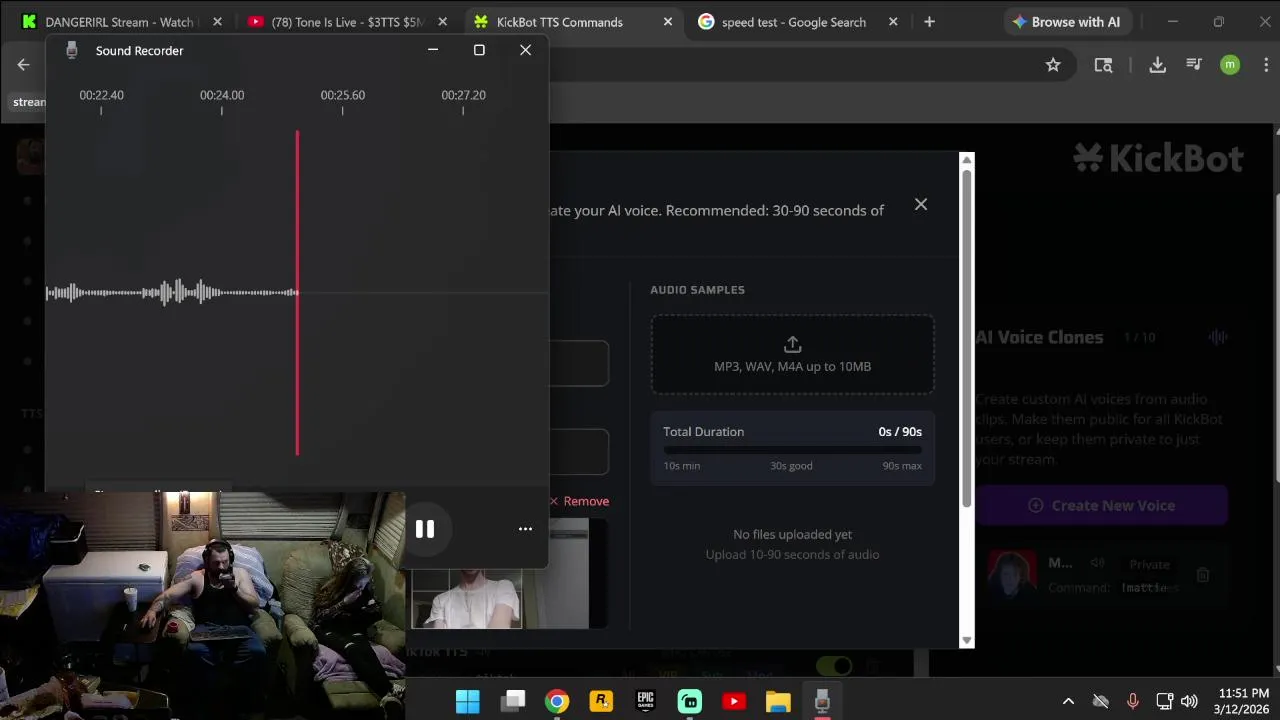Open Streamlabs icon on taskbar
The height and width of the screenshot is (720, 1280).
pyautogui.click(x=690, y=701)
